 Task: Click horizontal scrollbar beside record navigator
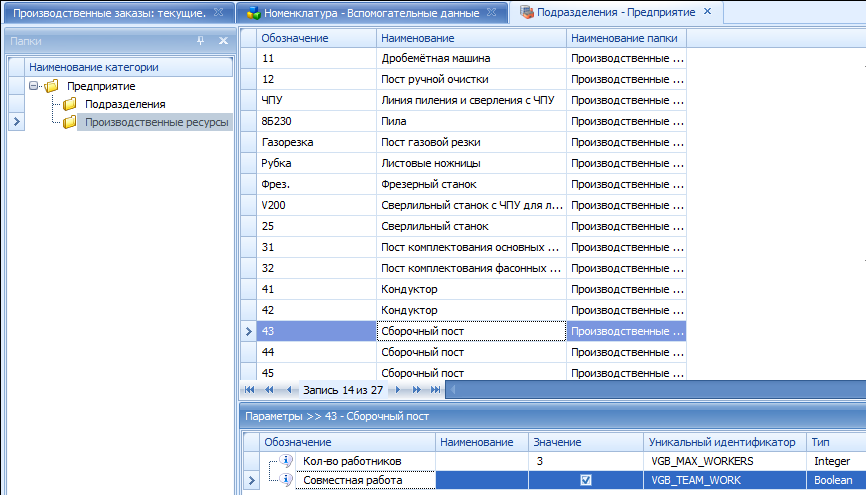tap(650, 389)
